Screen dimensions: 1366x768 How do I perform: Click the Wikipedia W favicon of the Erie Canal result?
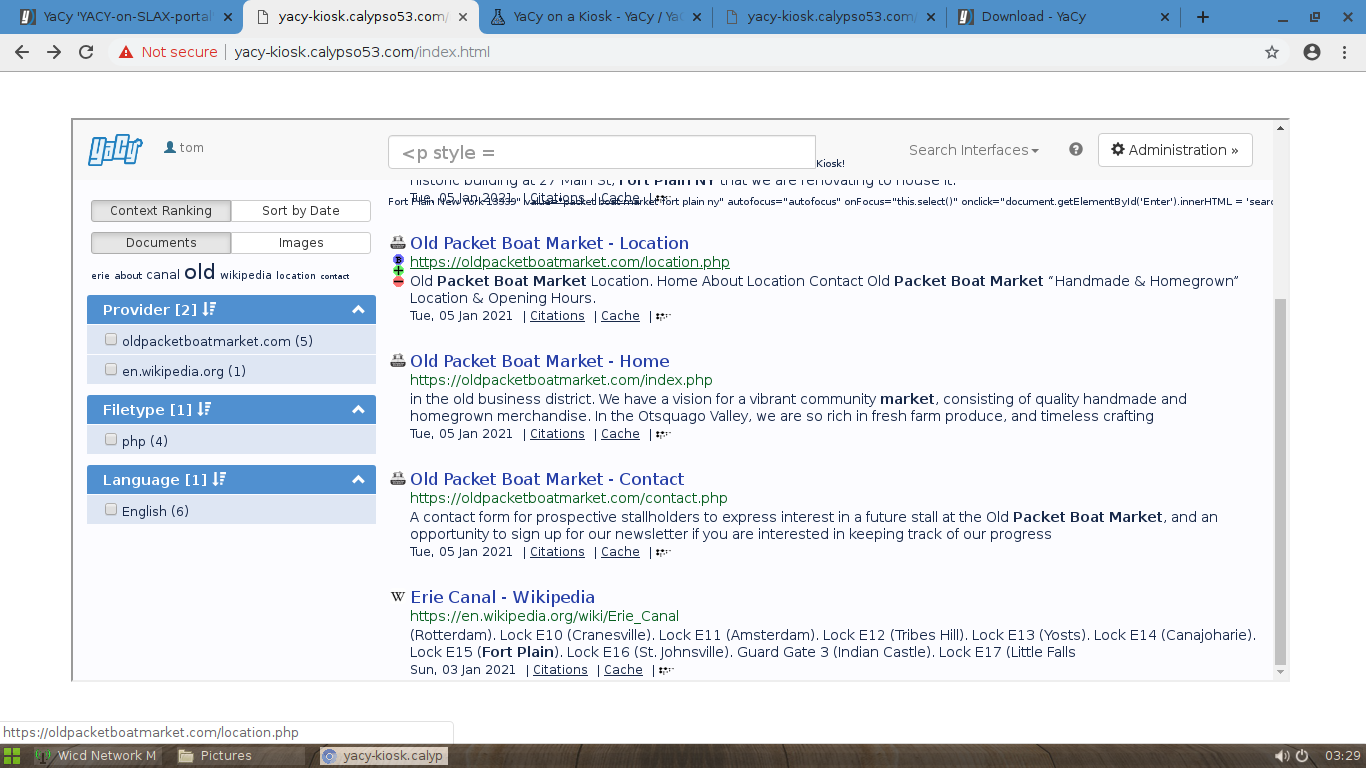pos(398,597)
